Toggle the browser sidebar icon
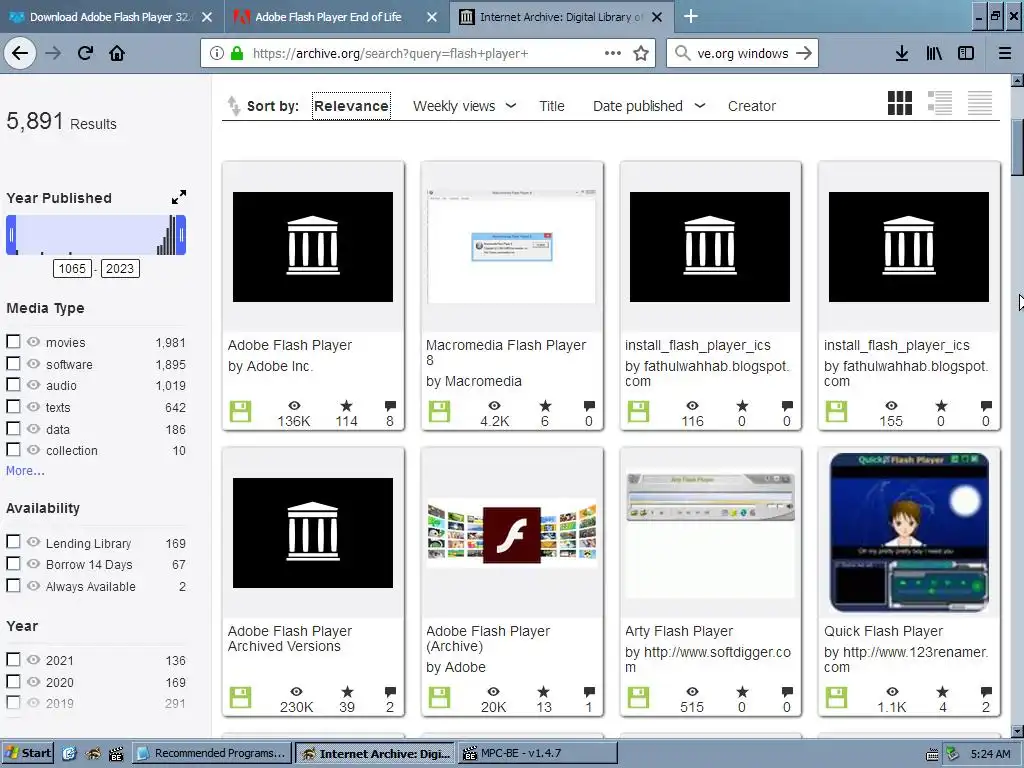The width and height of the screenshot is (1024, 768). click(966, 54)
